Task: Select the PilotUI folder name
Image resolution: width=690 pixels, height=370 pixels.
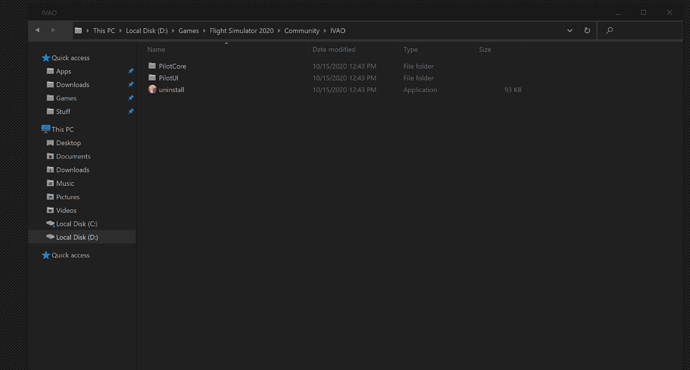Action: [169, 78]
